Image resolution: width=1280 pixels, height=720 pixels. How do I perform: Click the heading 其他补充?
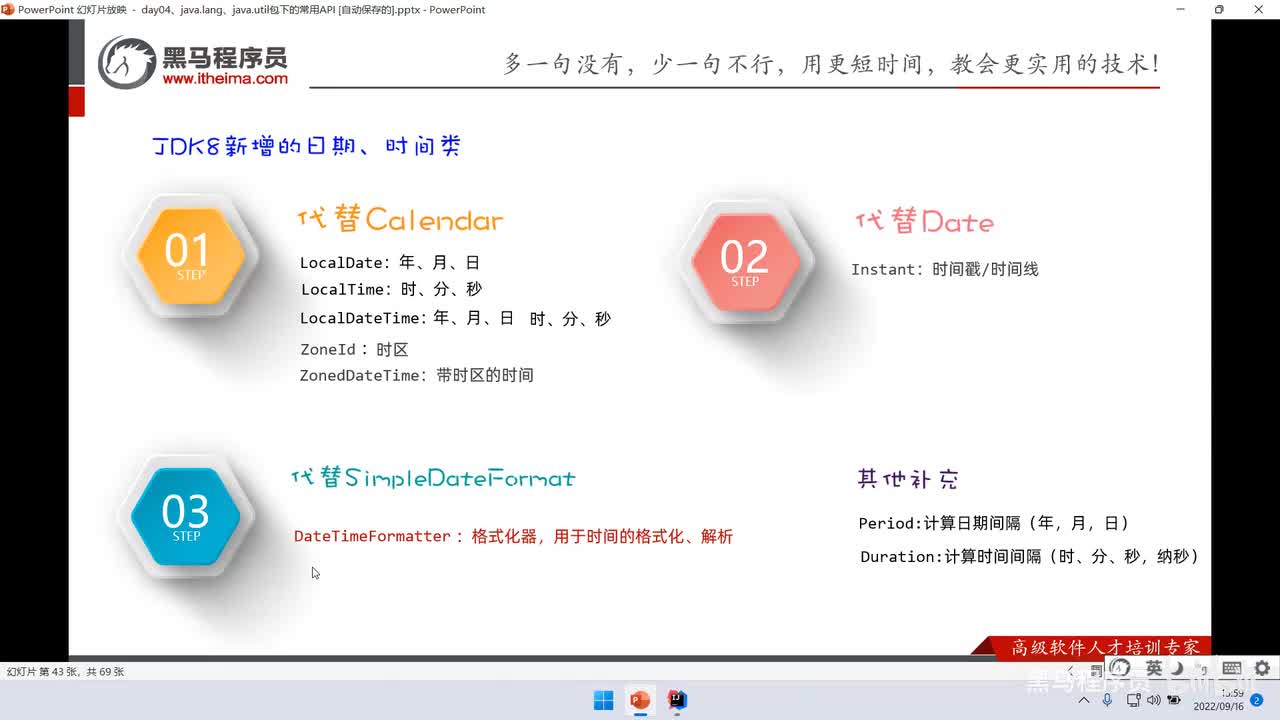[908, 479]
